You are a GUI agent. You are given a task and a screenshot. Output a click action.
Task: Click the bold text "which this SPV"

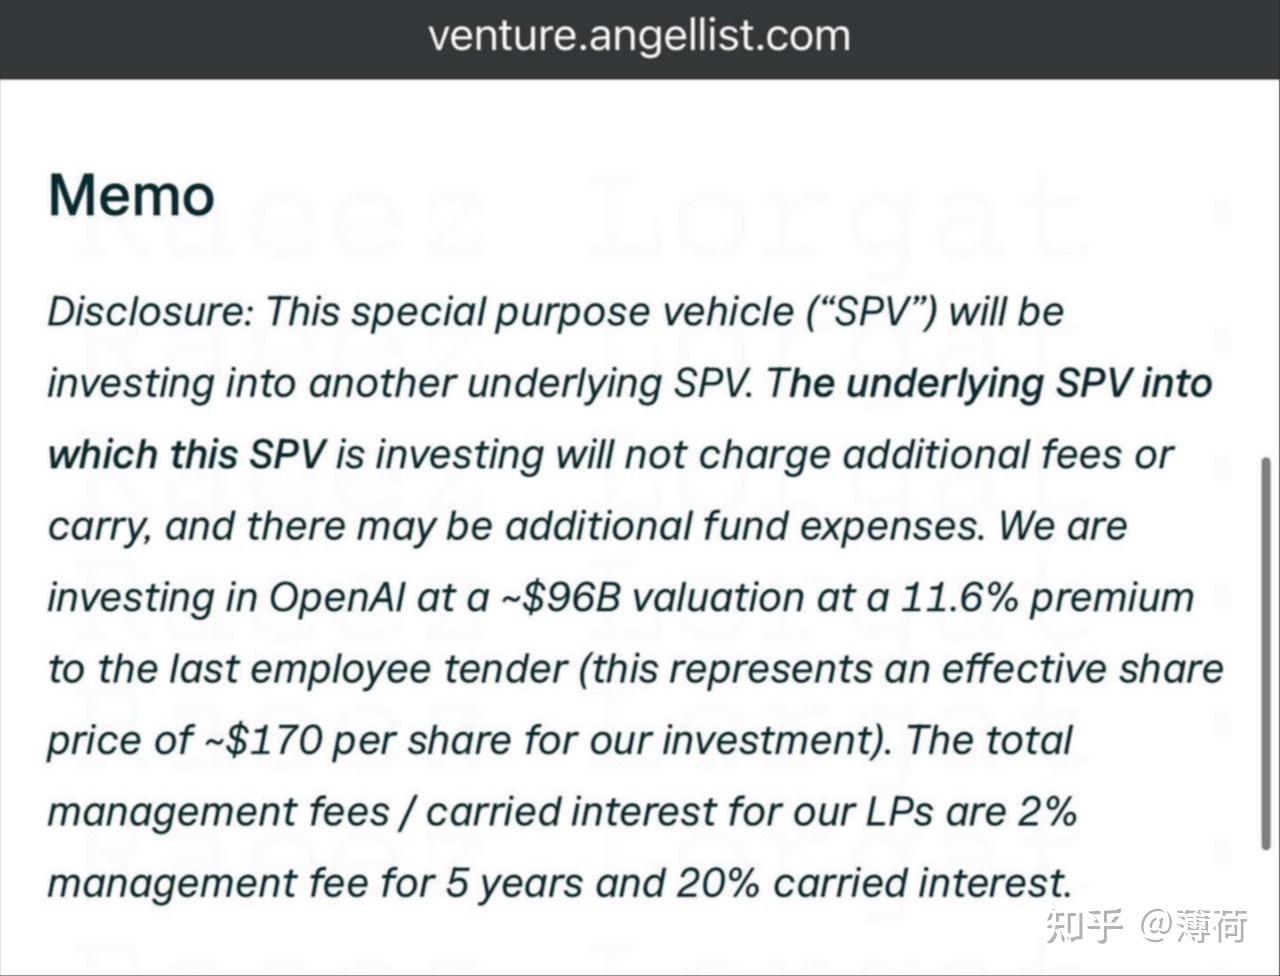pos(187,456)
